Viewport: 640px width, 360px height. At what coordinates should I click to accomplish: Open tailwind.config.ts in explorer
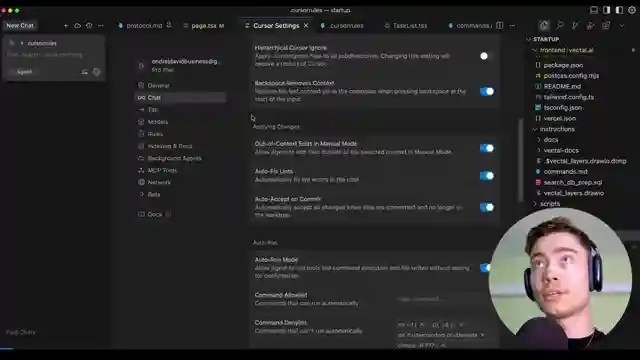[x=569, y=97]
